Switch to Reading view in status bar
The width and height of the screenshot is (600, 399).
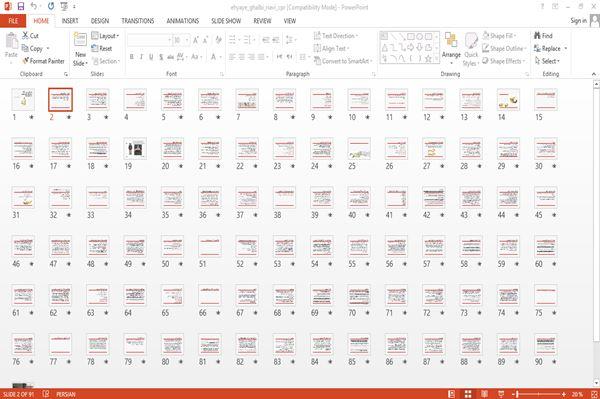(x=484, y=394)
